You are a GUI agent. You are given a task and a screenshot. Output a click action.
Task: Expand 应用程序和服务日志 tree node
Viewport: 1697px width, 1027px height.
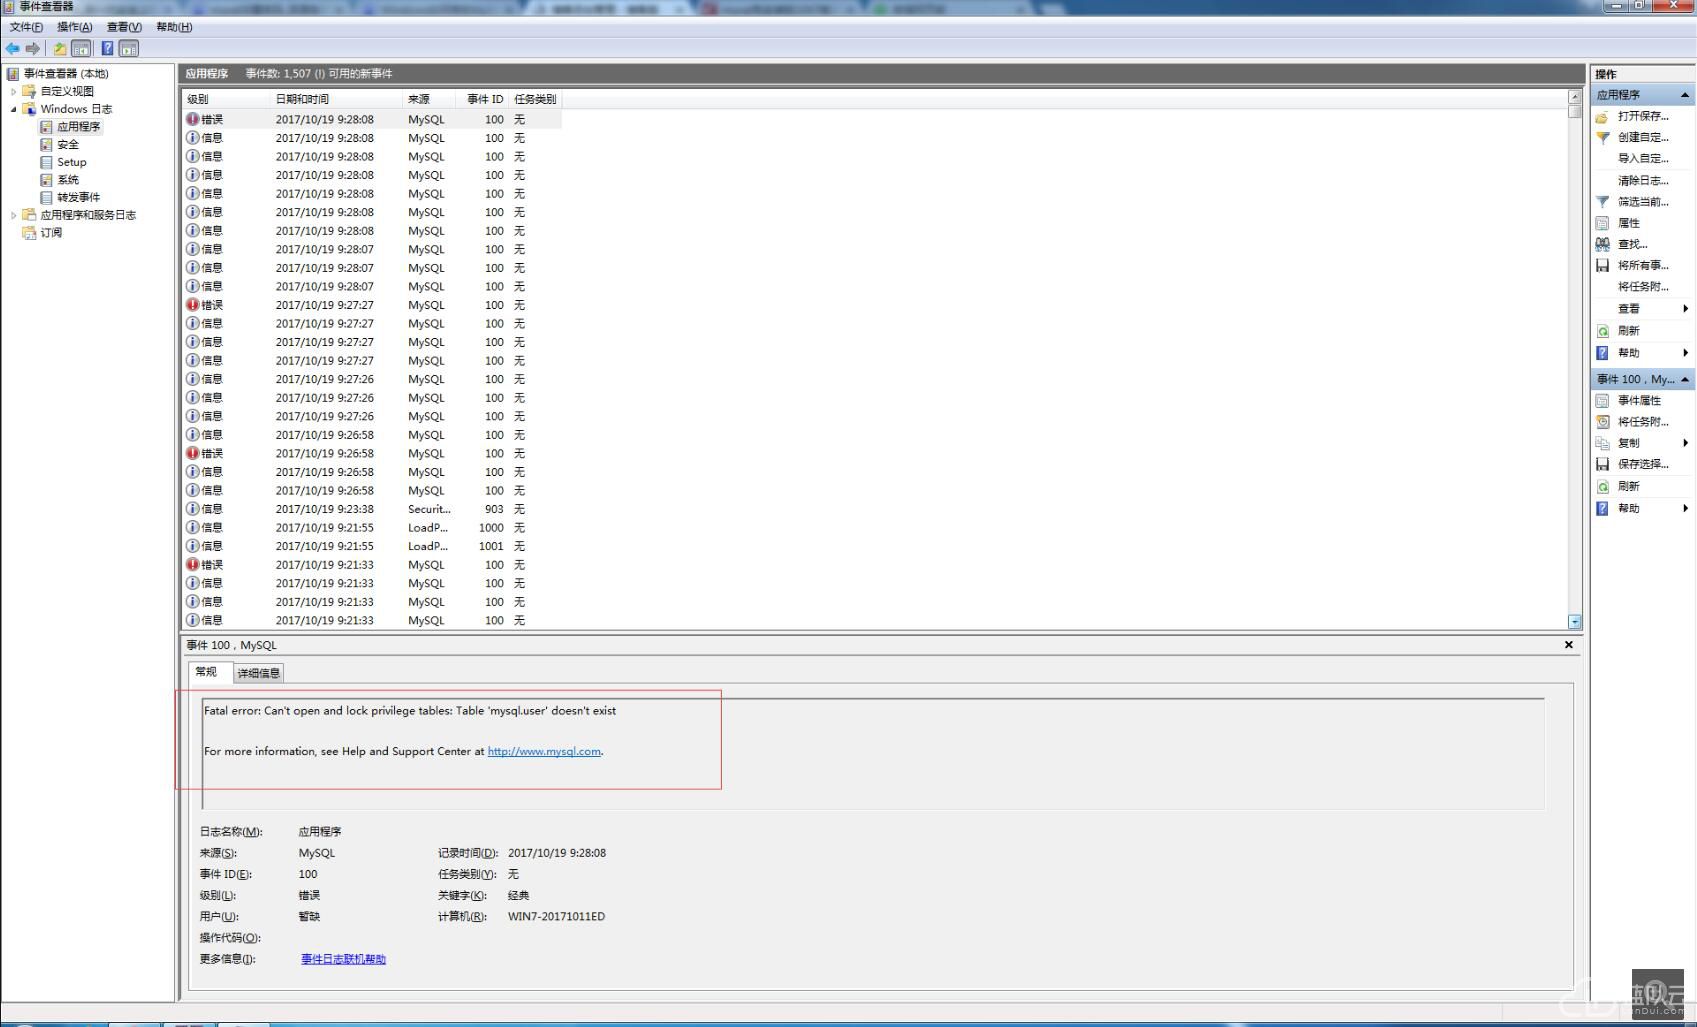[x=14, y=215]
